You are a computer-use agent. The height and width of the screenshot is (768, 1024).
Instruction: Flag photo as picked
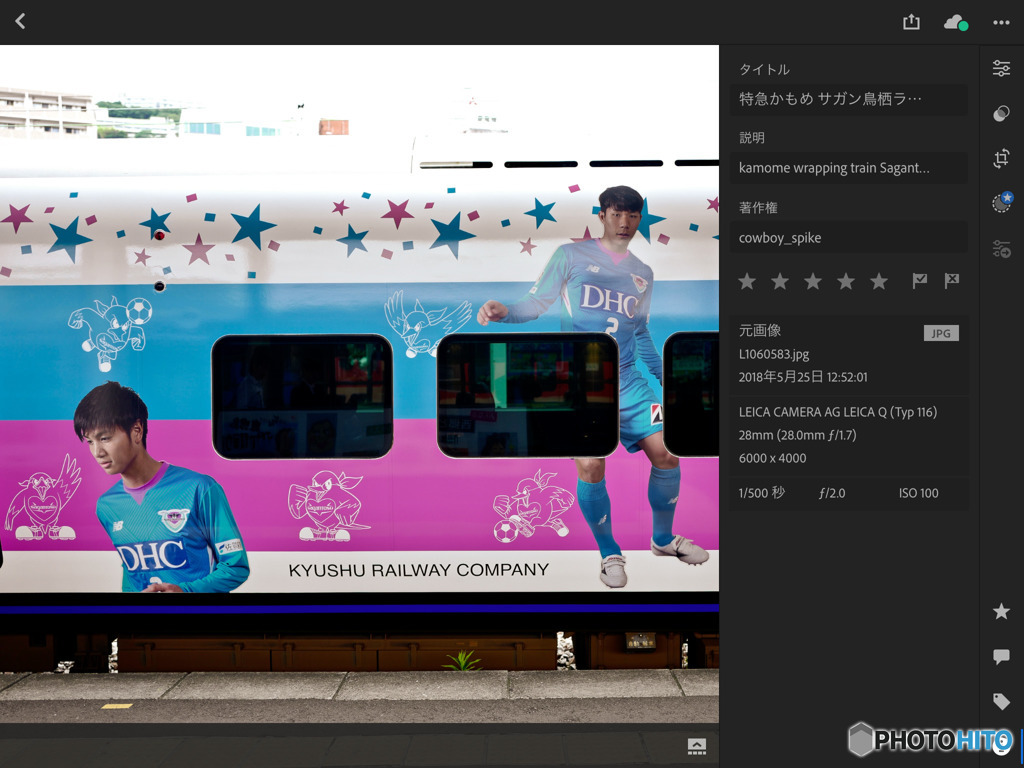tap(920, 281)
